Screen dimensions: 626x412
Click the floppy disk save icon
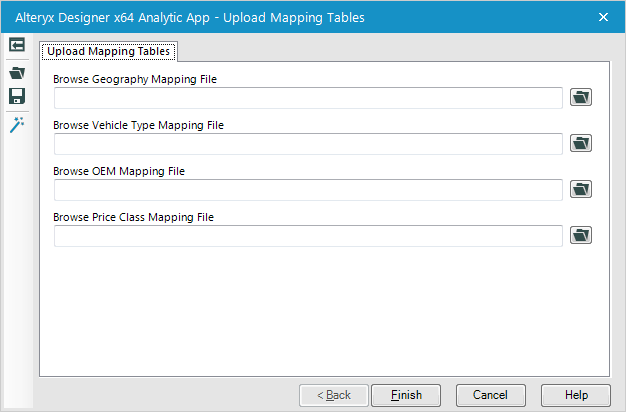click(16, 96)
